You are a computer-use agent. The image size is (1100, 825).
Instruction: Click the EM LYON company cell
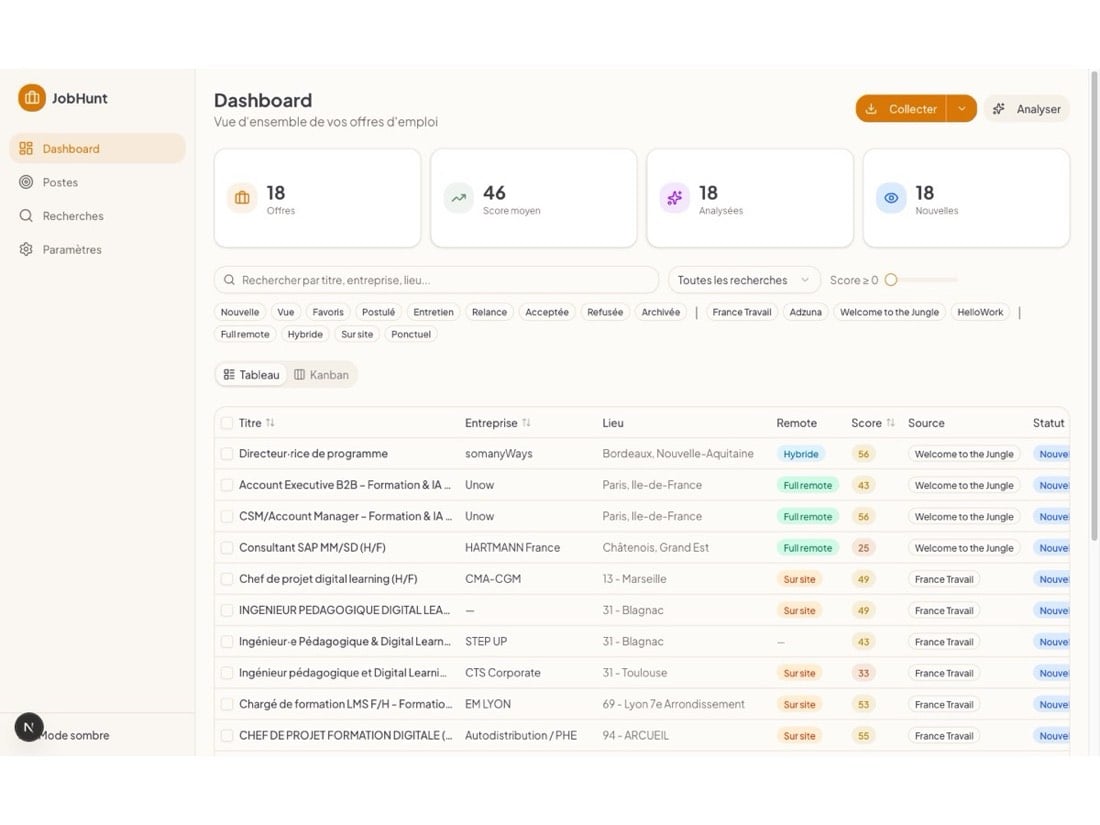point(488,704)
